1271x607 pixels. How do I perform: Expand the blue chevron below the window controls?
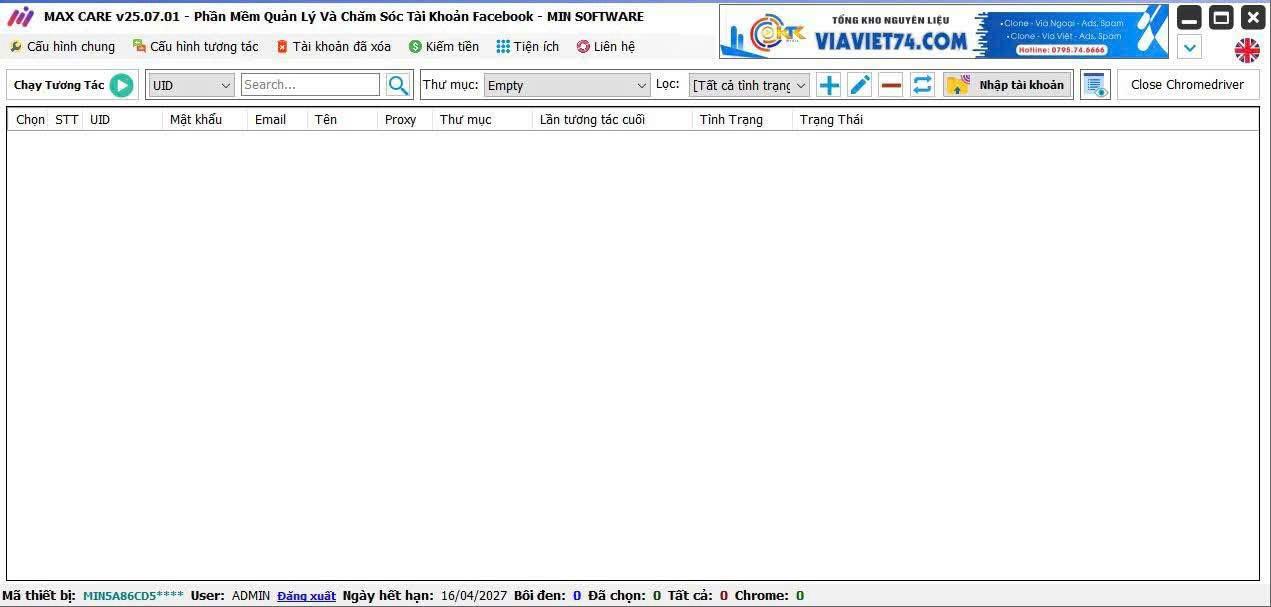coord(1189,47)
